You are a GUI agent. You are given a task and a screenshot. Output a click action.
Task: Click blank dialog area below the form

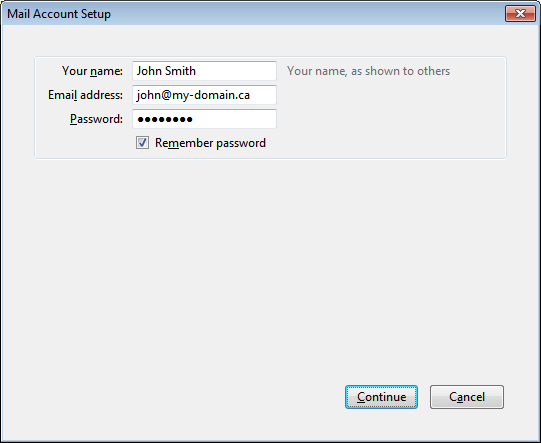(x=270, y=269)
